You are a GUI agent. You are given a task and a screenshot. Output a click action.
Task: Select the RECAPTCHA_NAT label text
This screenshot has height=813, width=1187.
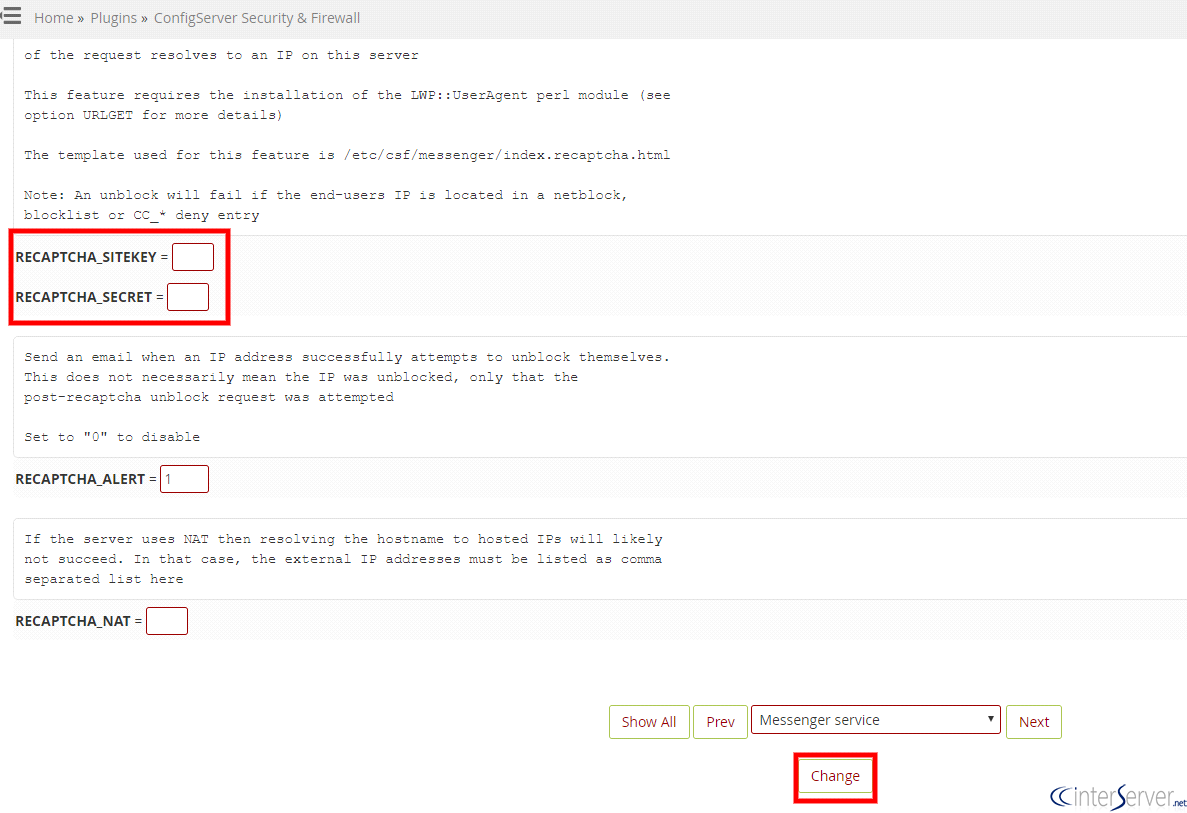click(x=73, y=621)
